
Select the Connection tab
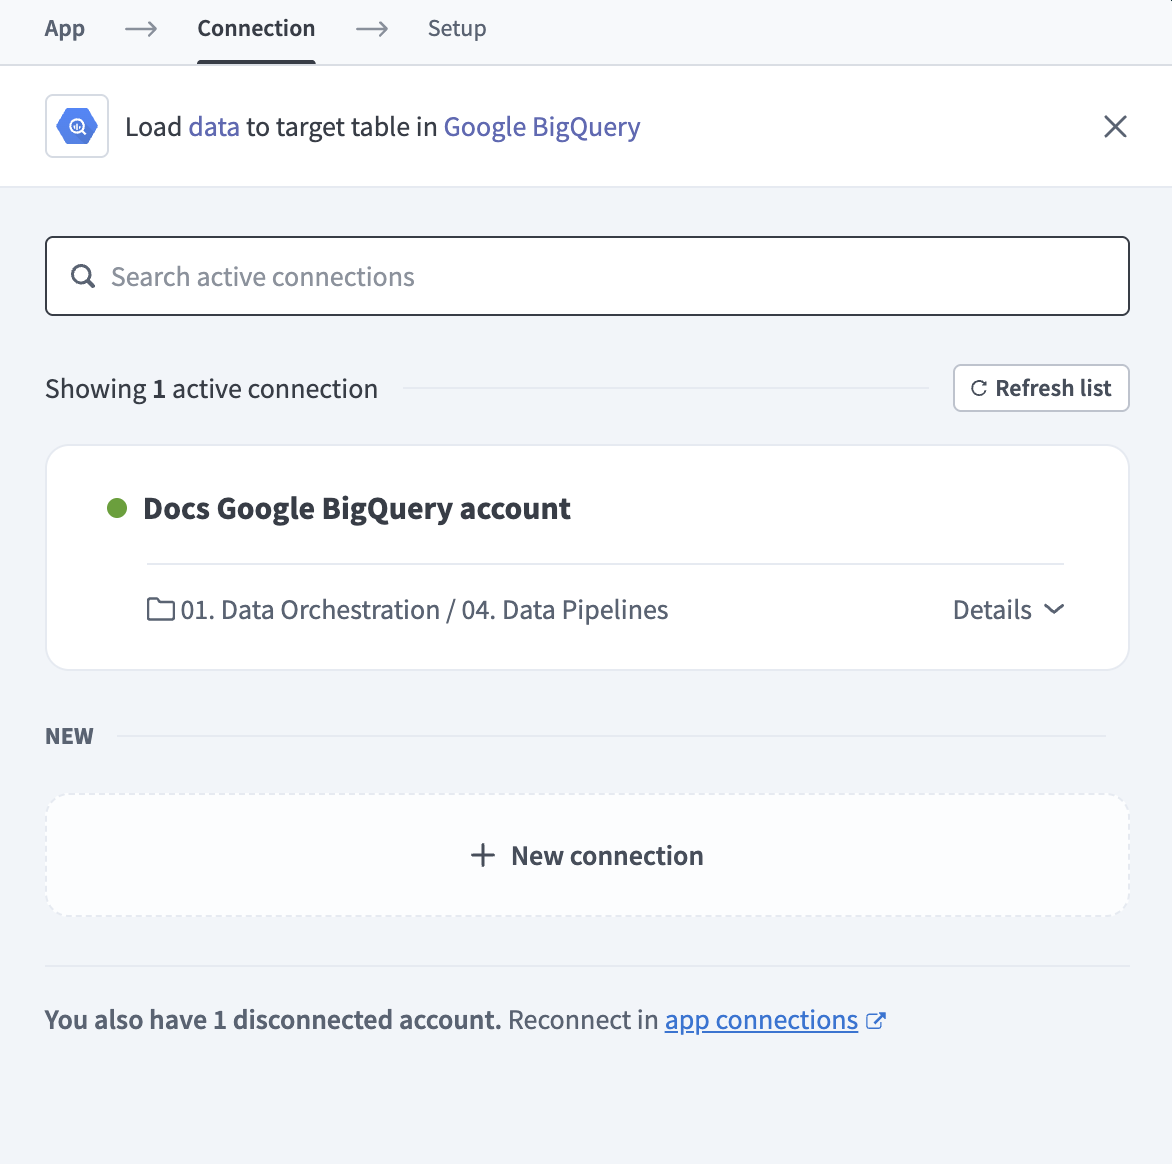(x=256, y=28)
